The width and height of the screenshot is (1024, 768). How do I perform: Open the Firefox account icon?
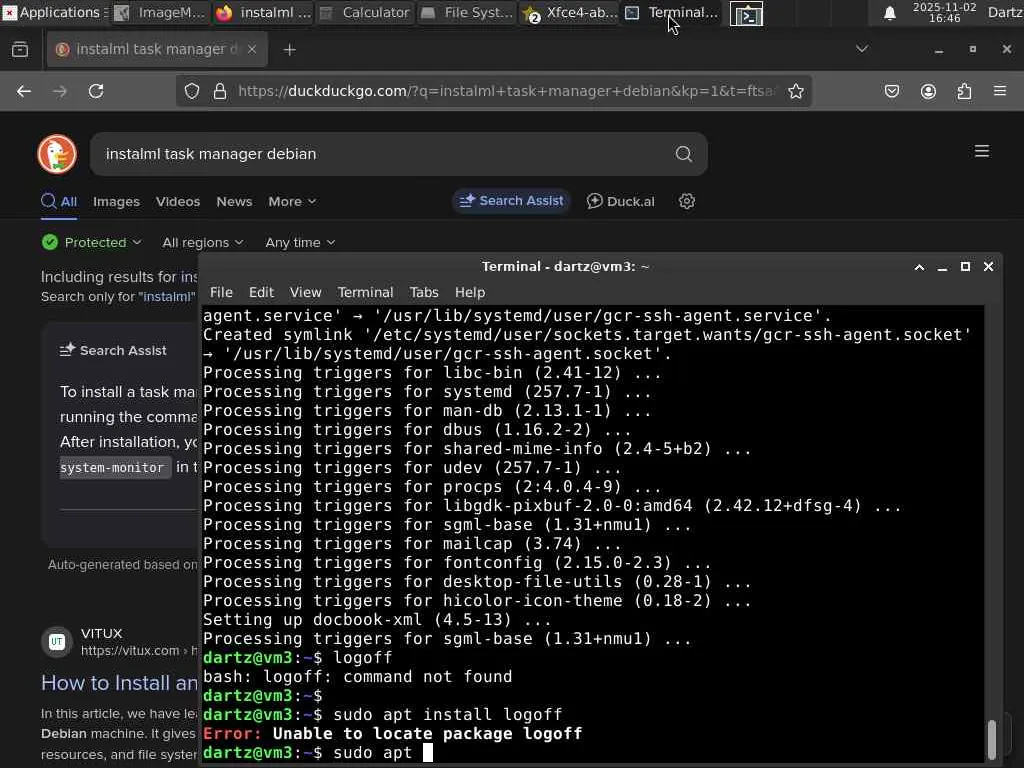click(928, 91)
